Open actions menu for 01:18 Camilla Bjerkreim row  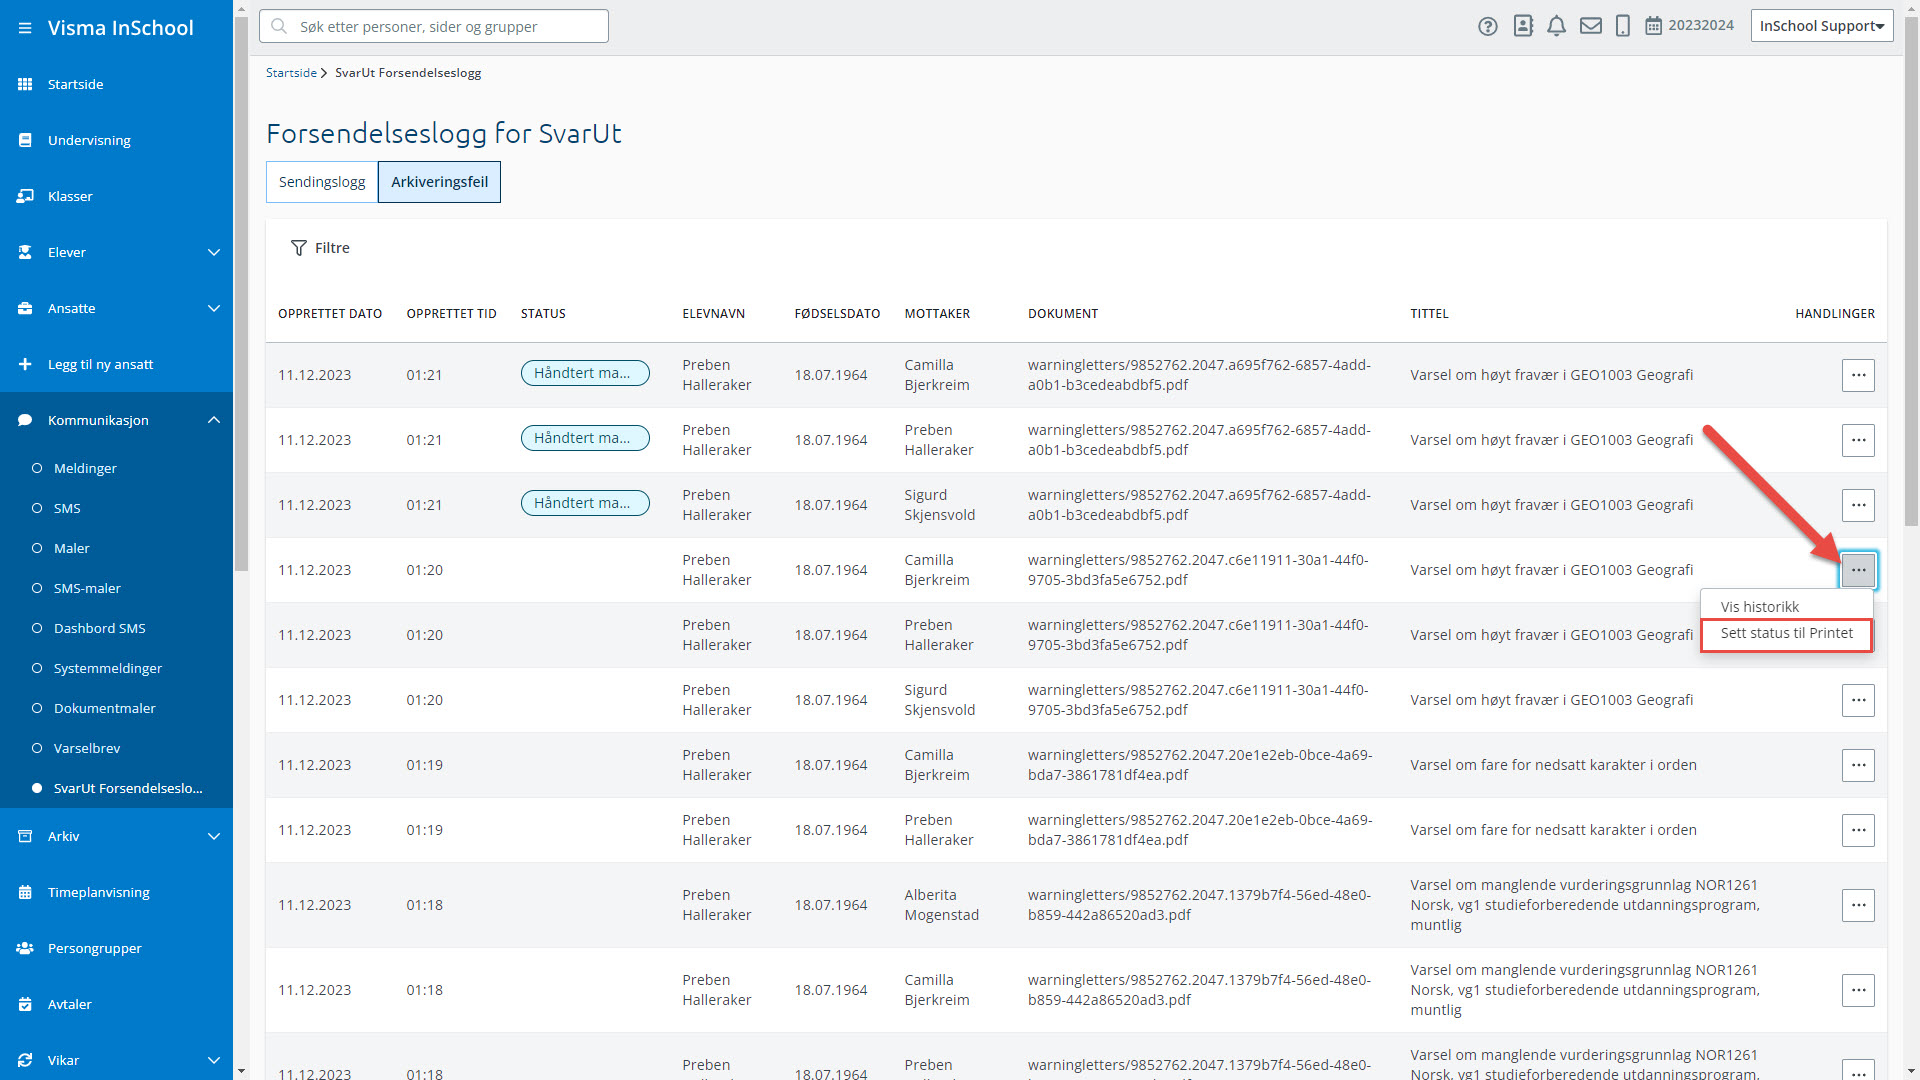[x=1858, y=990]
